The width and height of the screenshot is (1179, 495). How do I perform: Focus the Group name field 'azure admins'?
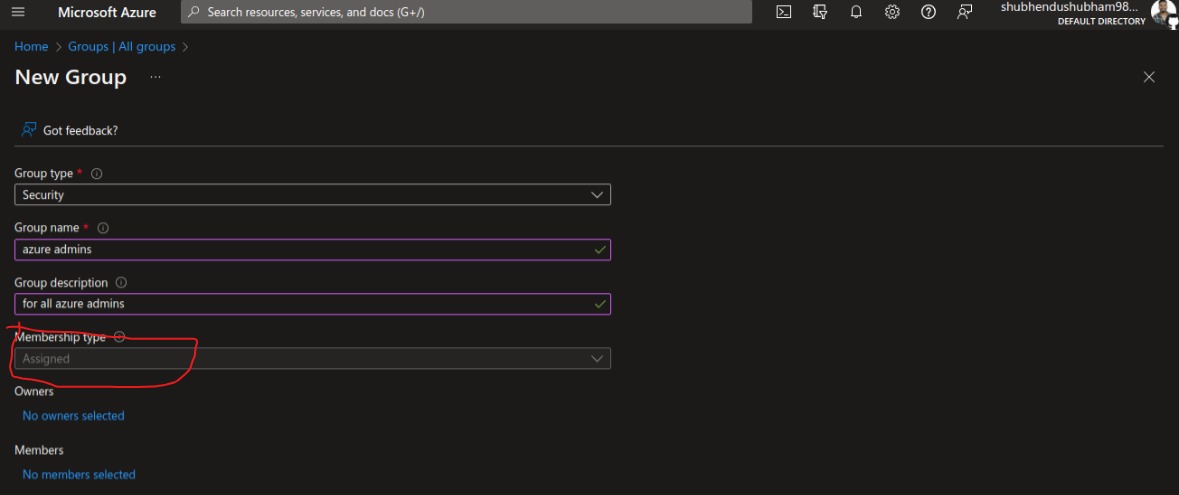[312, 249]
